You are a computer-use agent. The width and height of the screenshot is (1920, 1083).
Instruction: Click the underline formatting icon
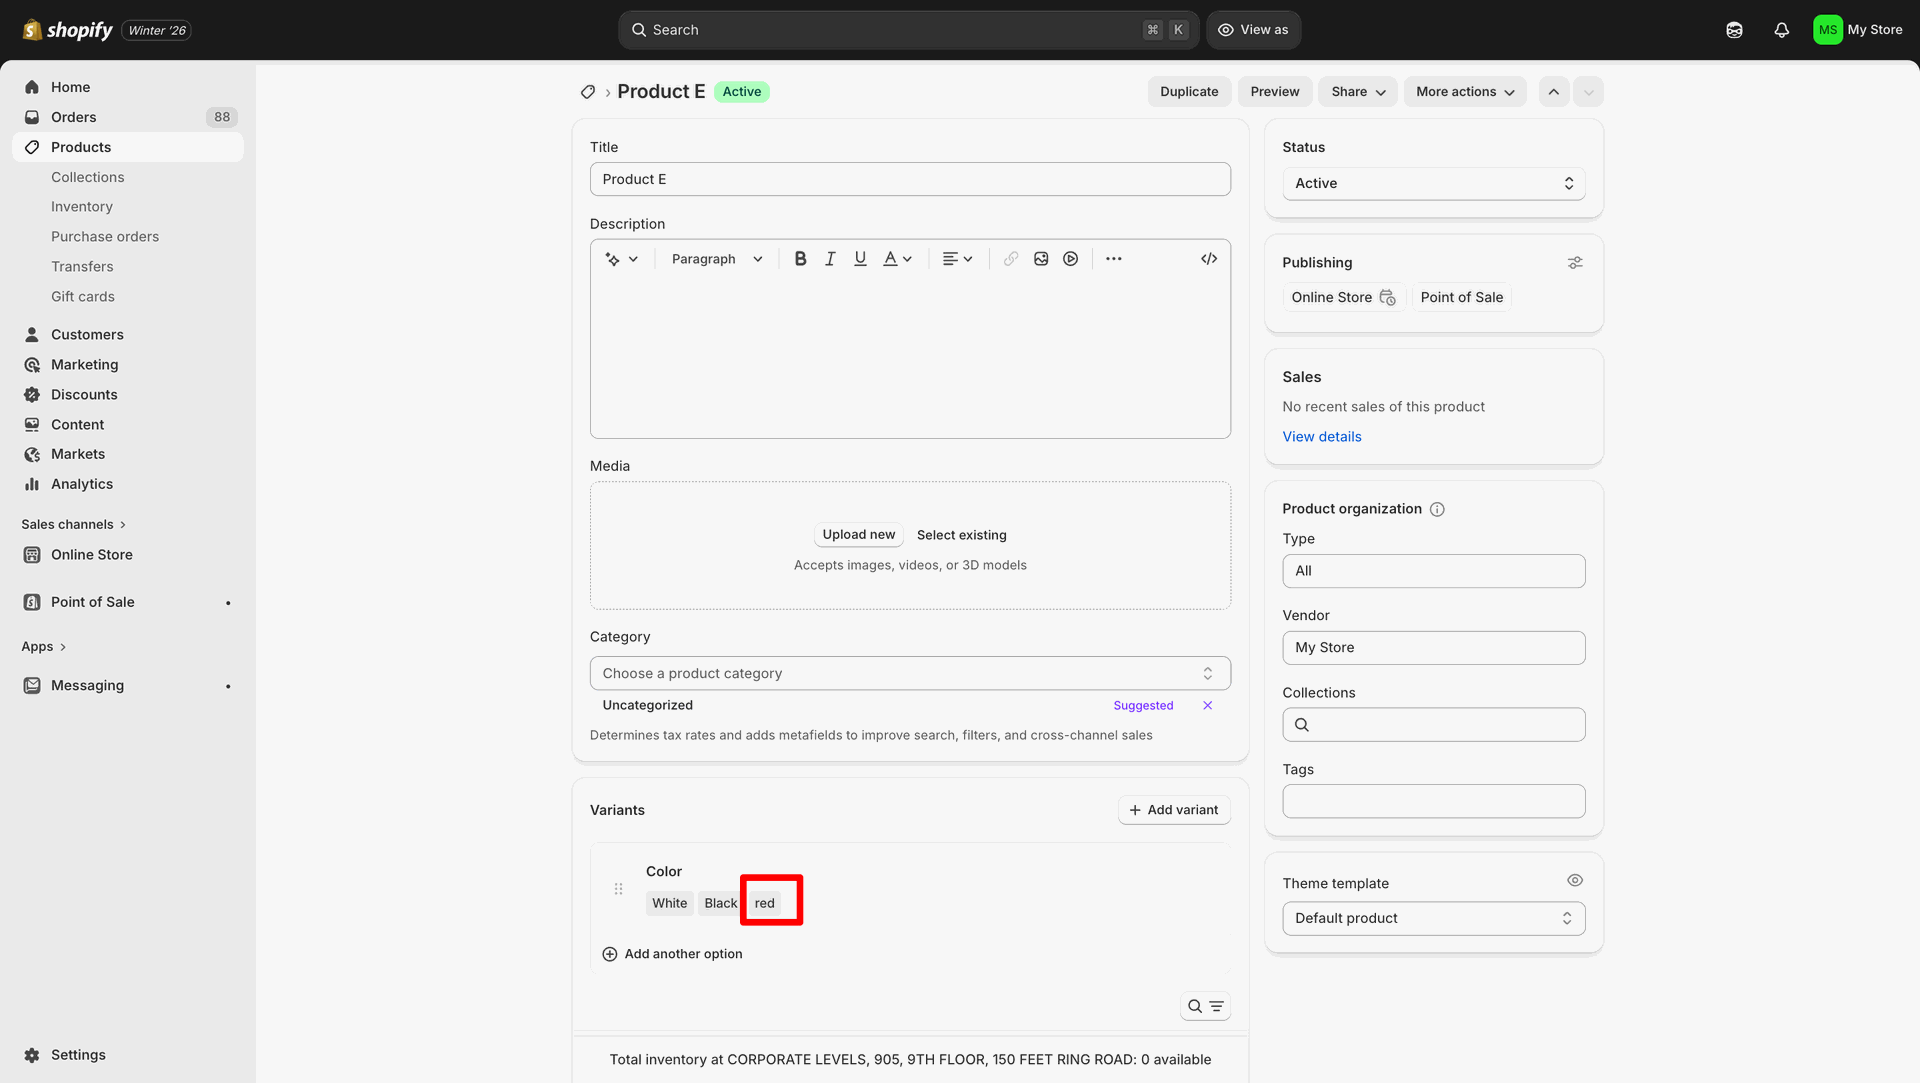(860, 259)
